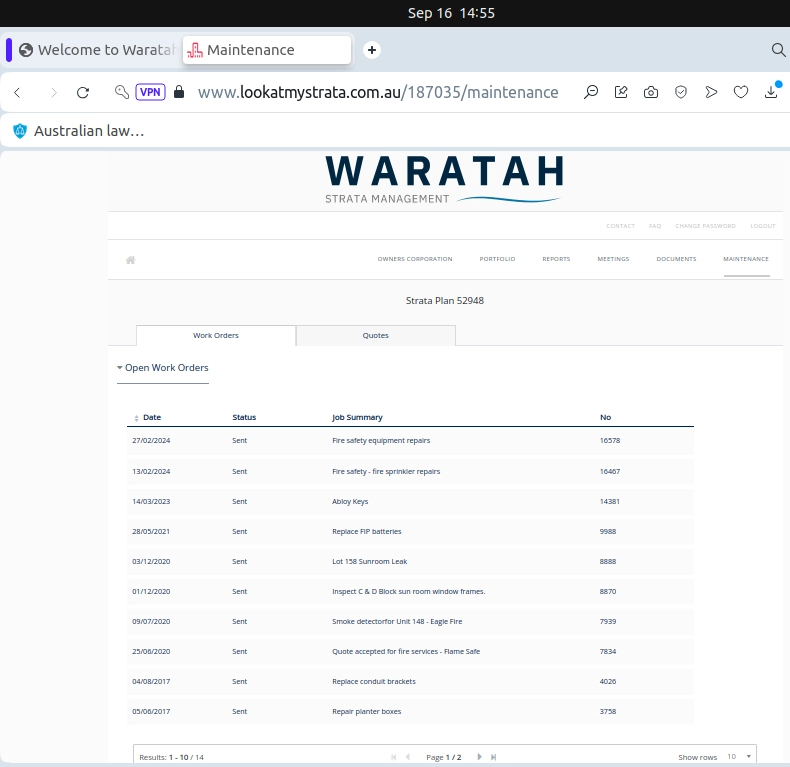Go back with the browser back arrow

(18, 92)
